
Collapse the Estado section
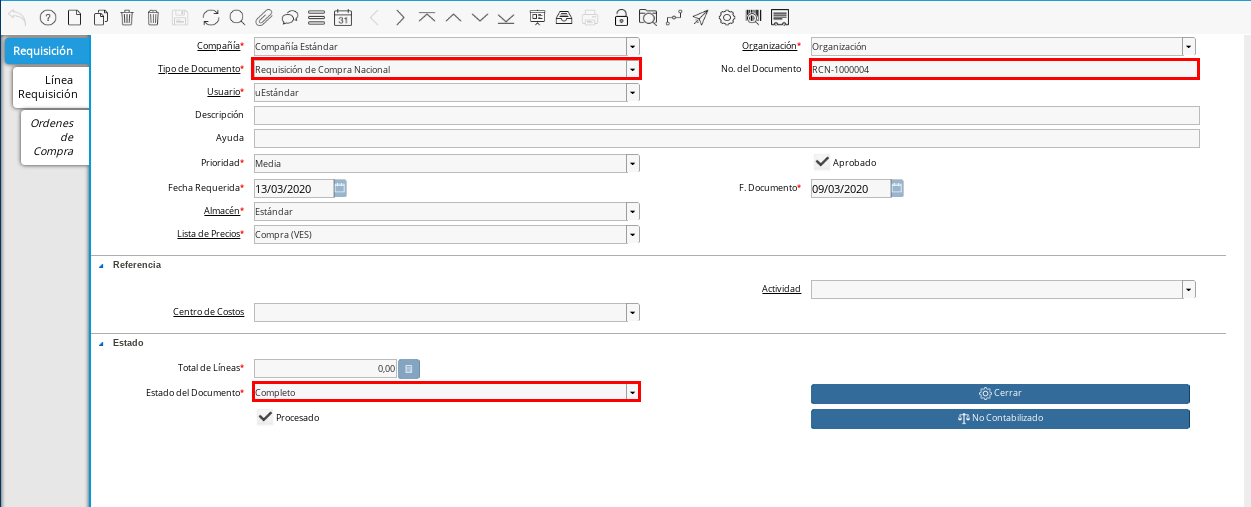tap(101, 343)
